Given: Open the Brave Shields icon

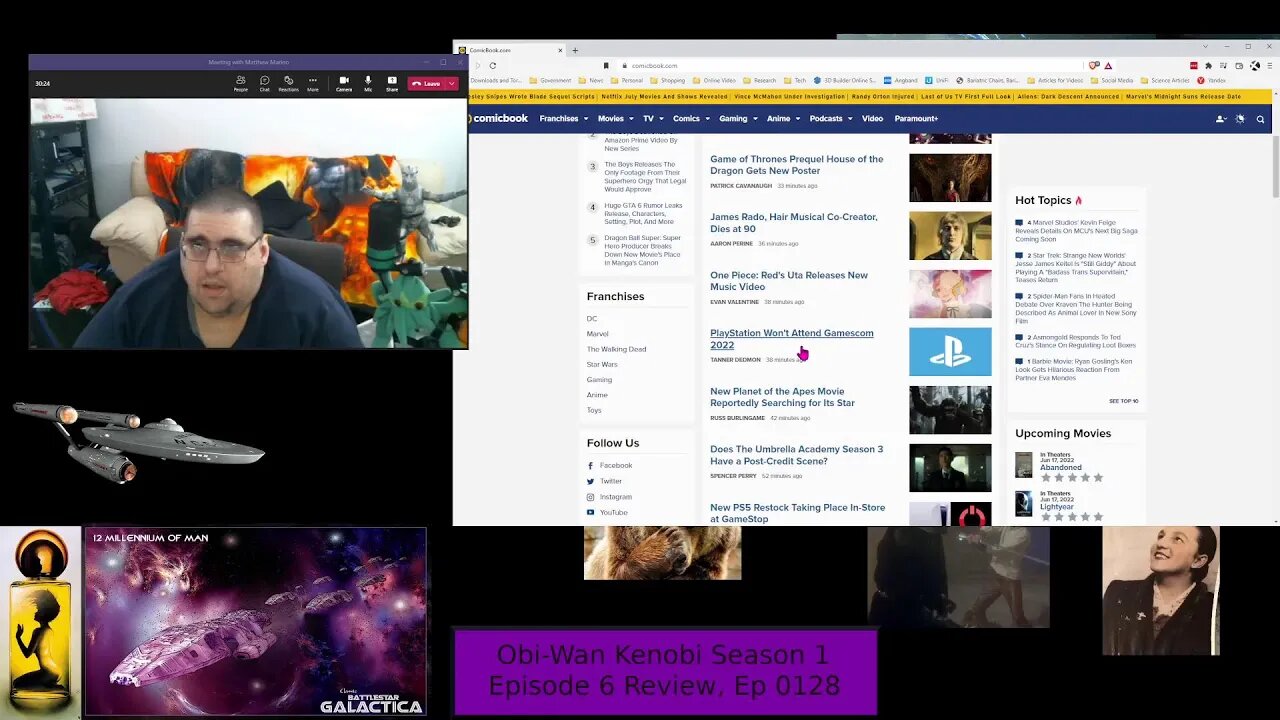Looking at the screenshot, I should 1095,65.
